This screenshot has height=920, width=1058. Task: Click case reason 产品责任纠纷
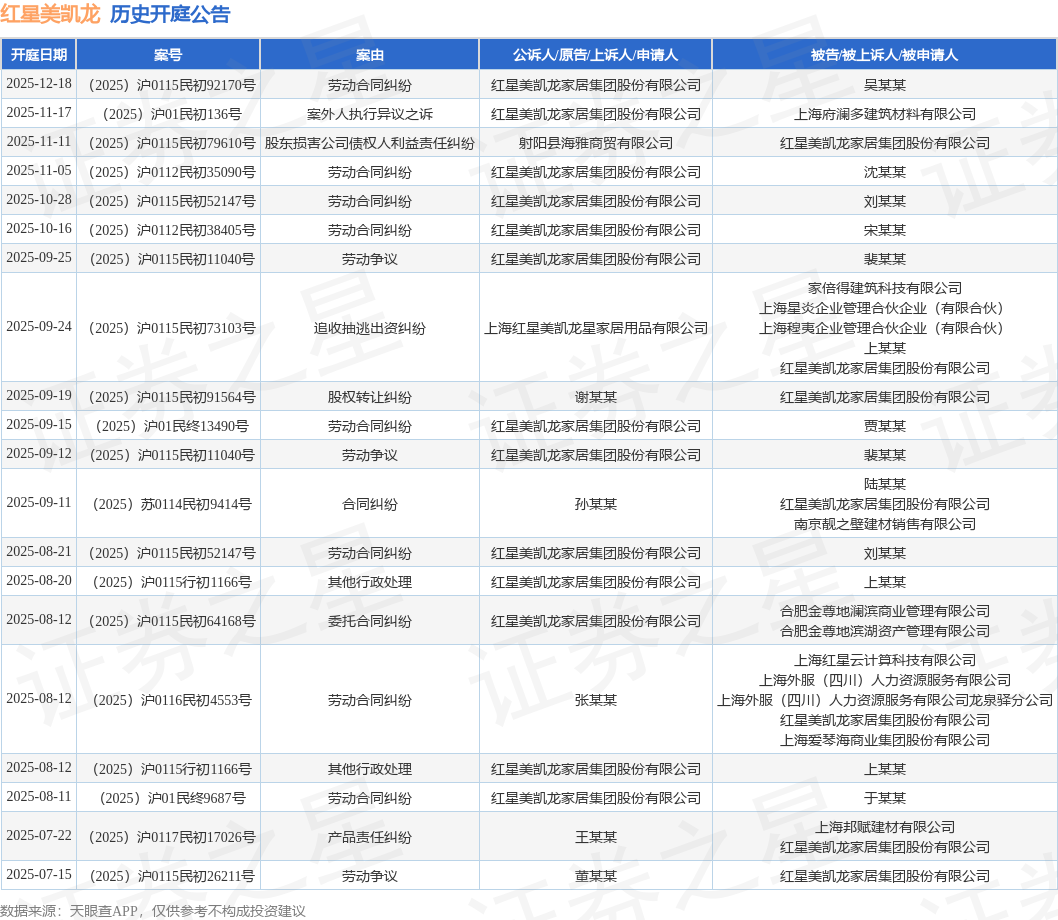[x=370, y=837]
